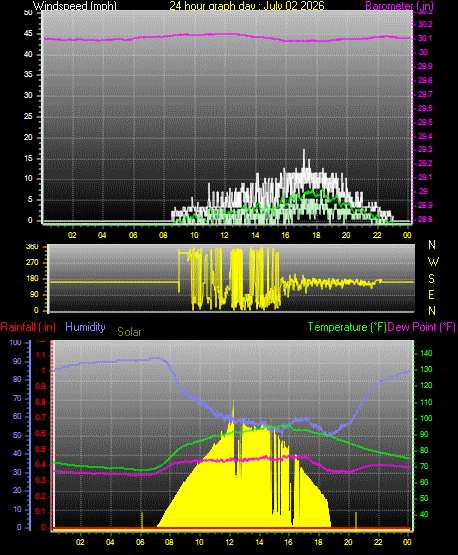
Task: Click the 'S' compass direction label
Action: coord(431,279)
